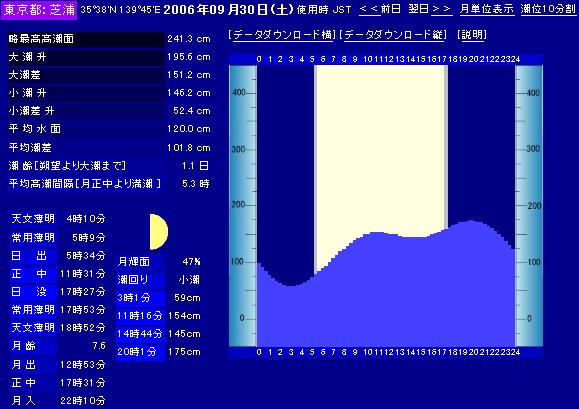Click tide height 59cm
579x409 pixels.
187,298
